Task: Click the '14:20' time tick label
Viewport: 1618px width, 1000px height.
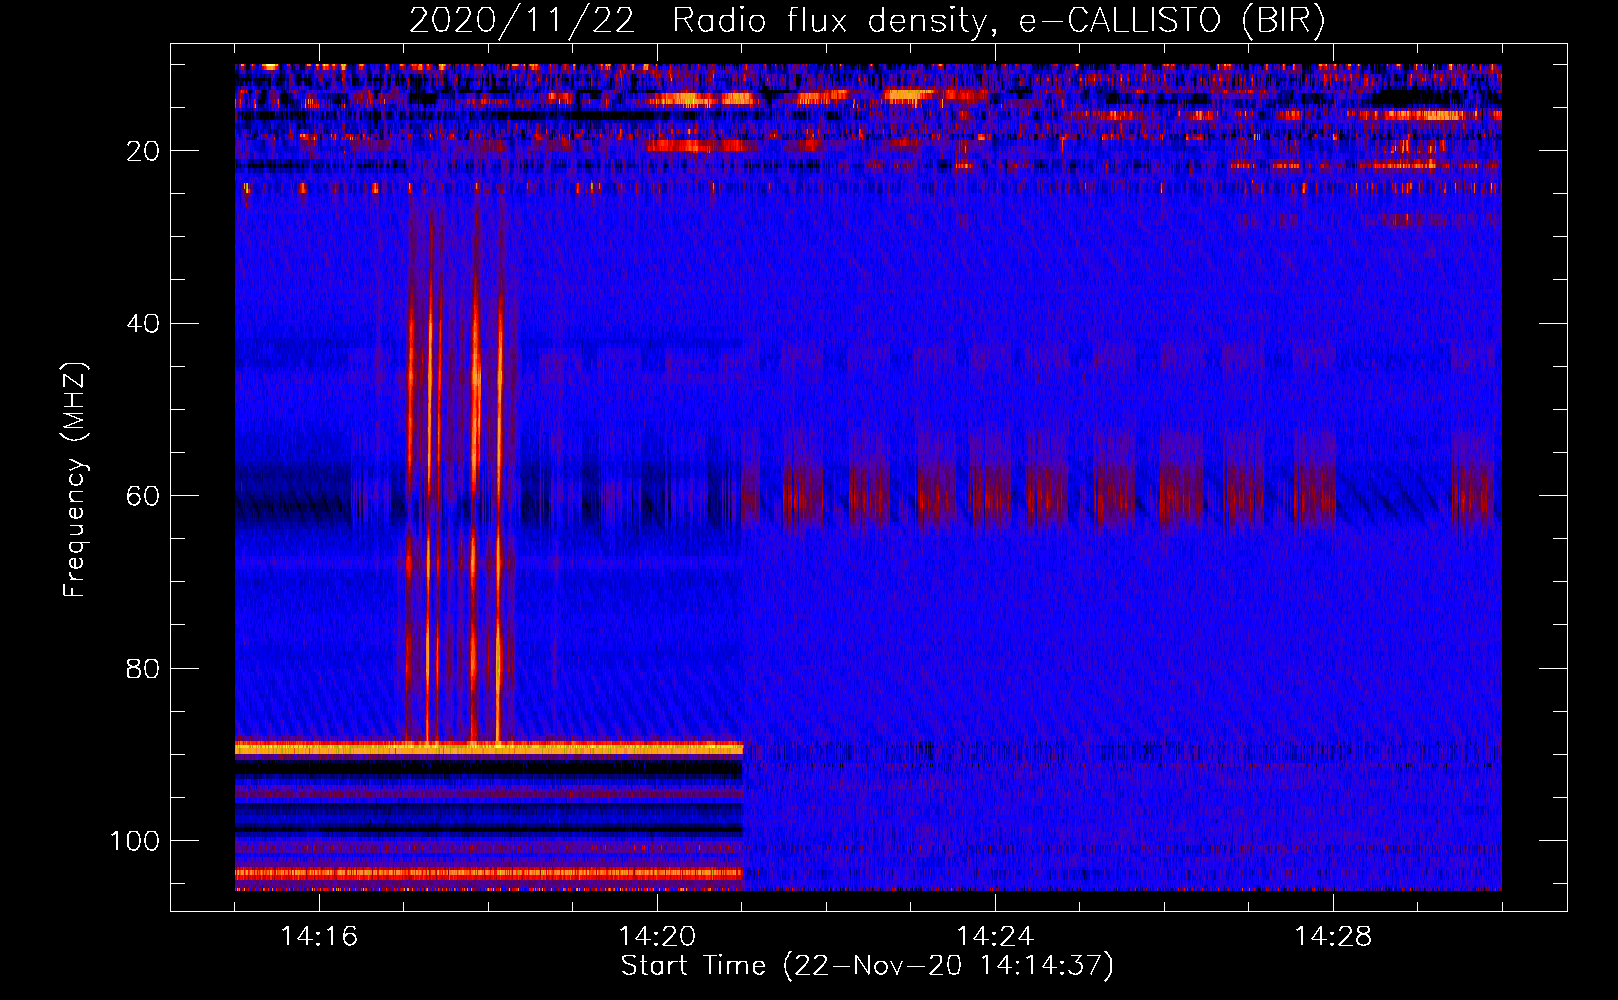Action: [x=657, y=937]
